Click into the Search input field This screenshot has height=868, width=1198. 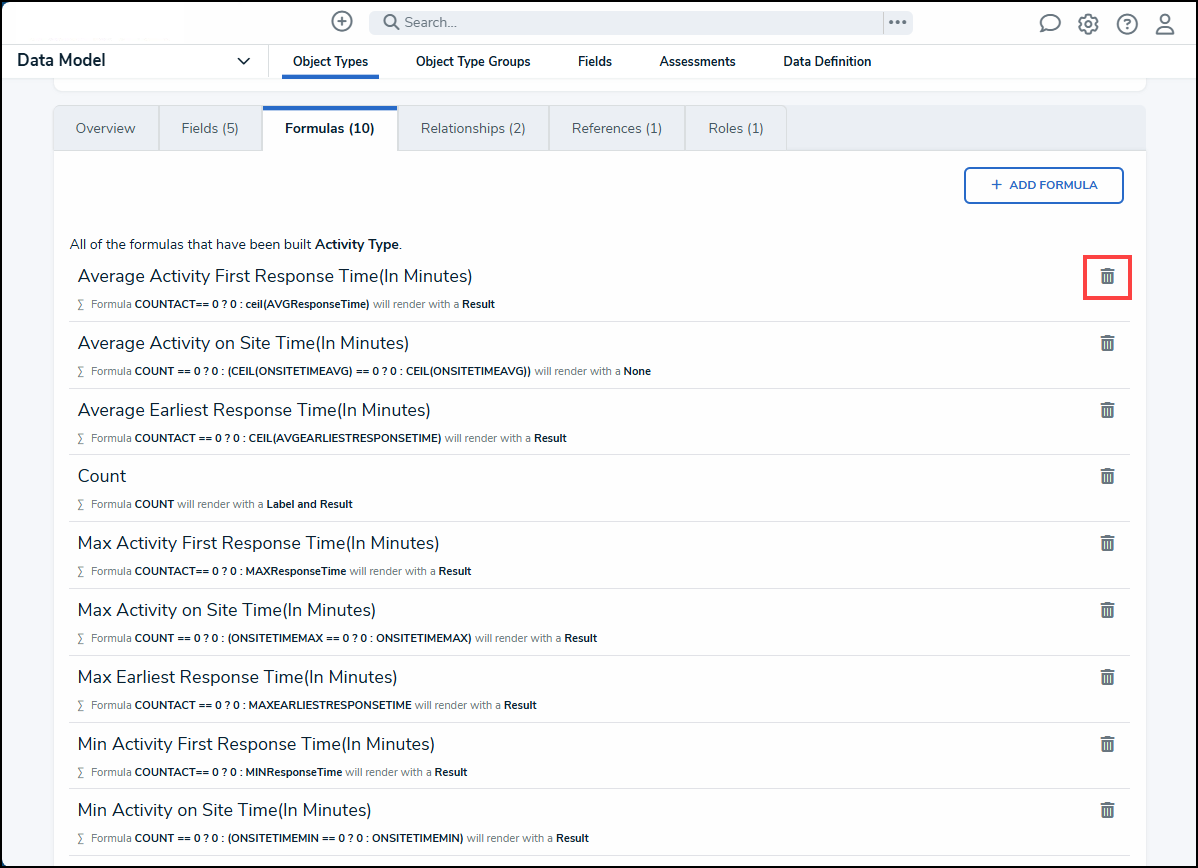click(630, 22)
